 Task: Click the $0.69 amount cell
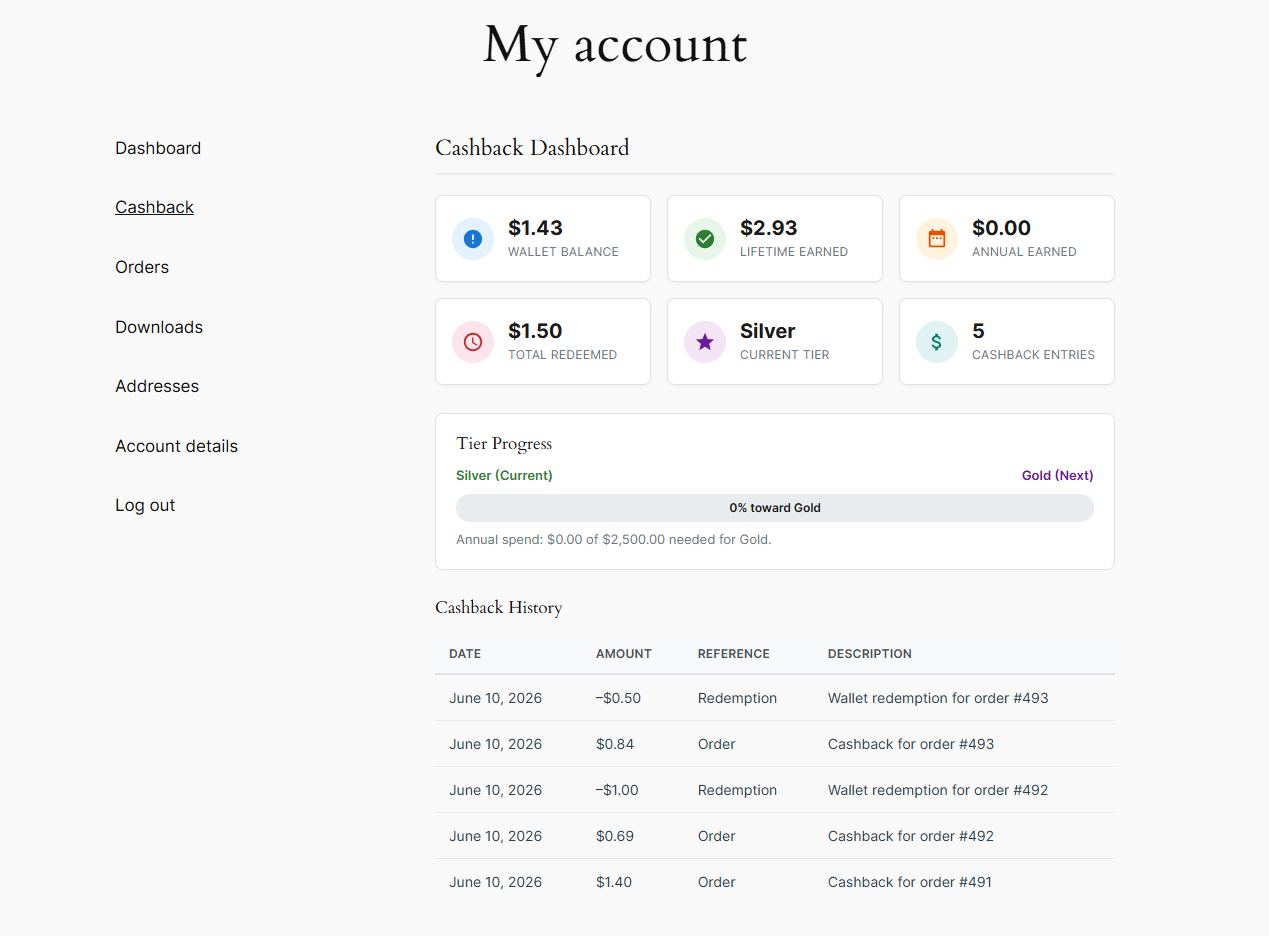pos(615,836)
